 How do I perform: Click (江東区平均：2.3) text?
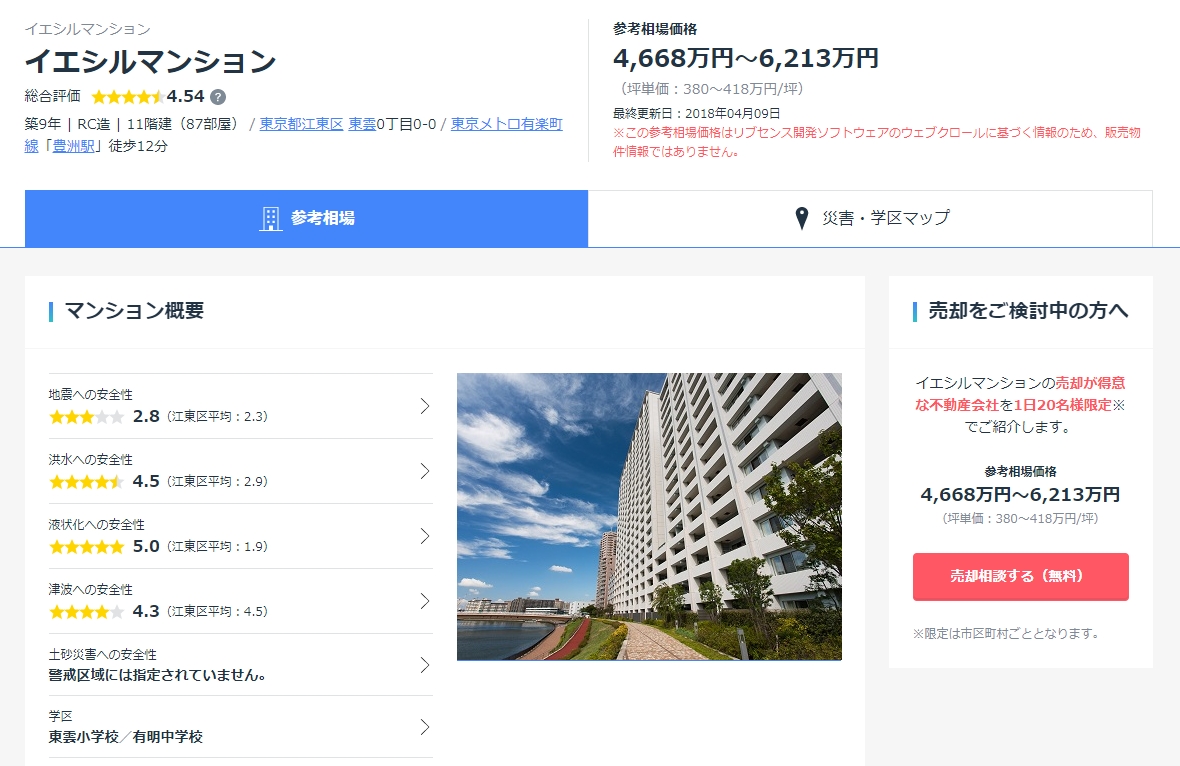click(x=217, y=417)
